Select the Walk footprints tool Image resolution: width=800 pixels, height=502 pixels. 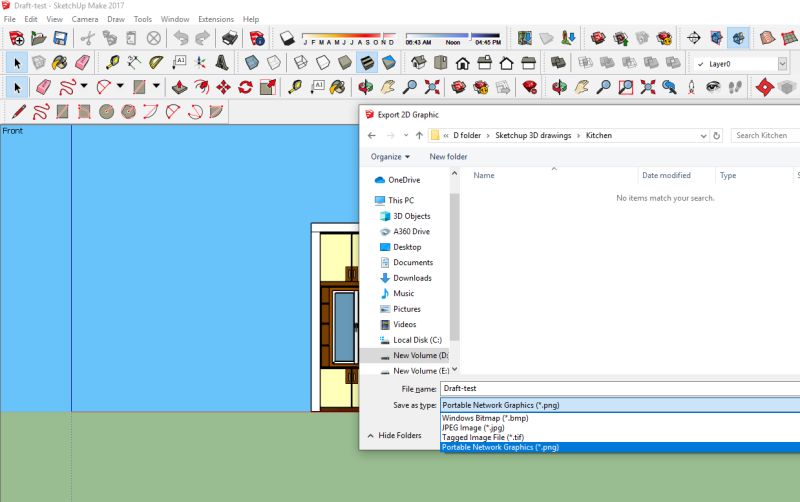coord(735,87)
